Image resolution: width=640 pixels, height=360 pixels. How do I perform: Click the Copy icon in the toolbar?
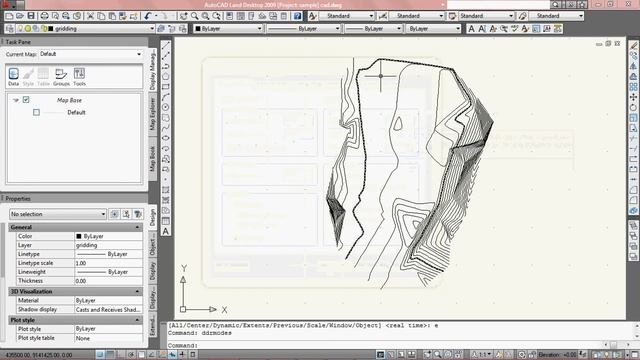coord(101,16)
